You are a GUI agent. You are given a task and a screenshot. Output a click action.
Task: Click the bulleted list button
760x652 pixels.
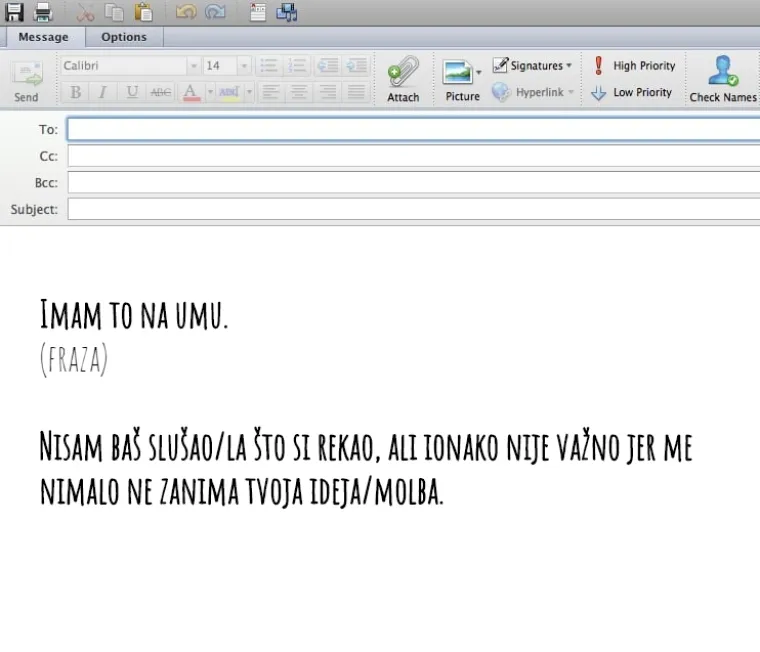(268, 66)
